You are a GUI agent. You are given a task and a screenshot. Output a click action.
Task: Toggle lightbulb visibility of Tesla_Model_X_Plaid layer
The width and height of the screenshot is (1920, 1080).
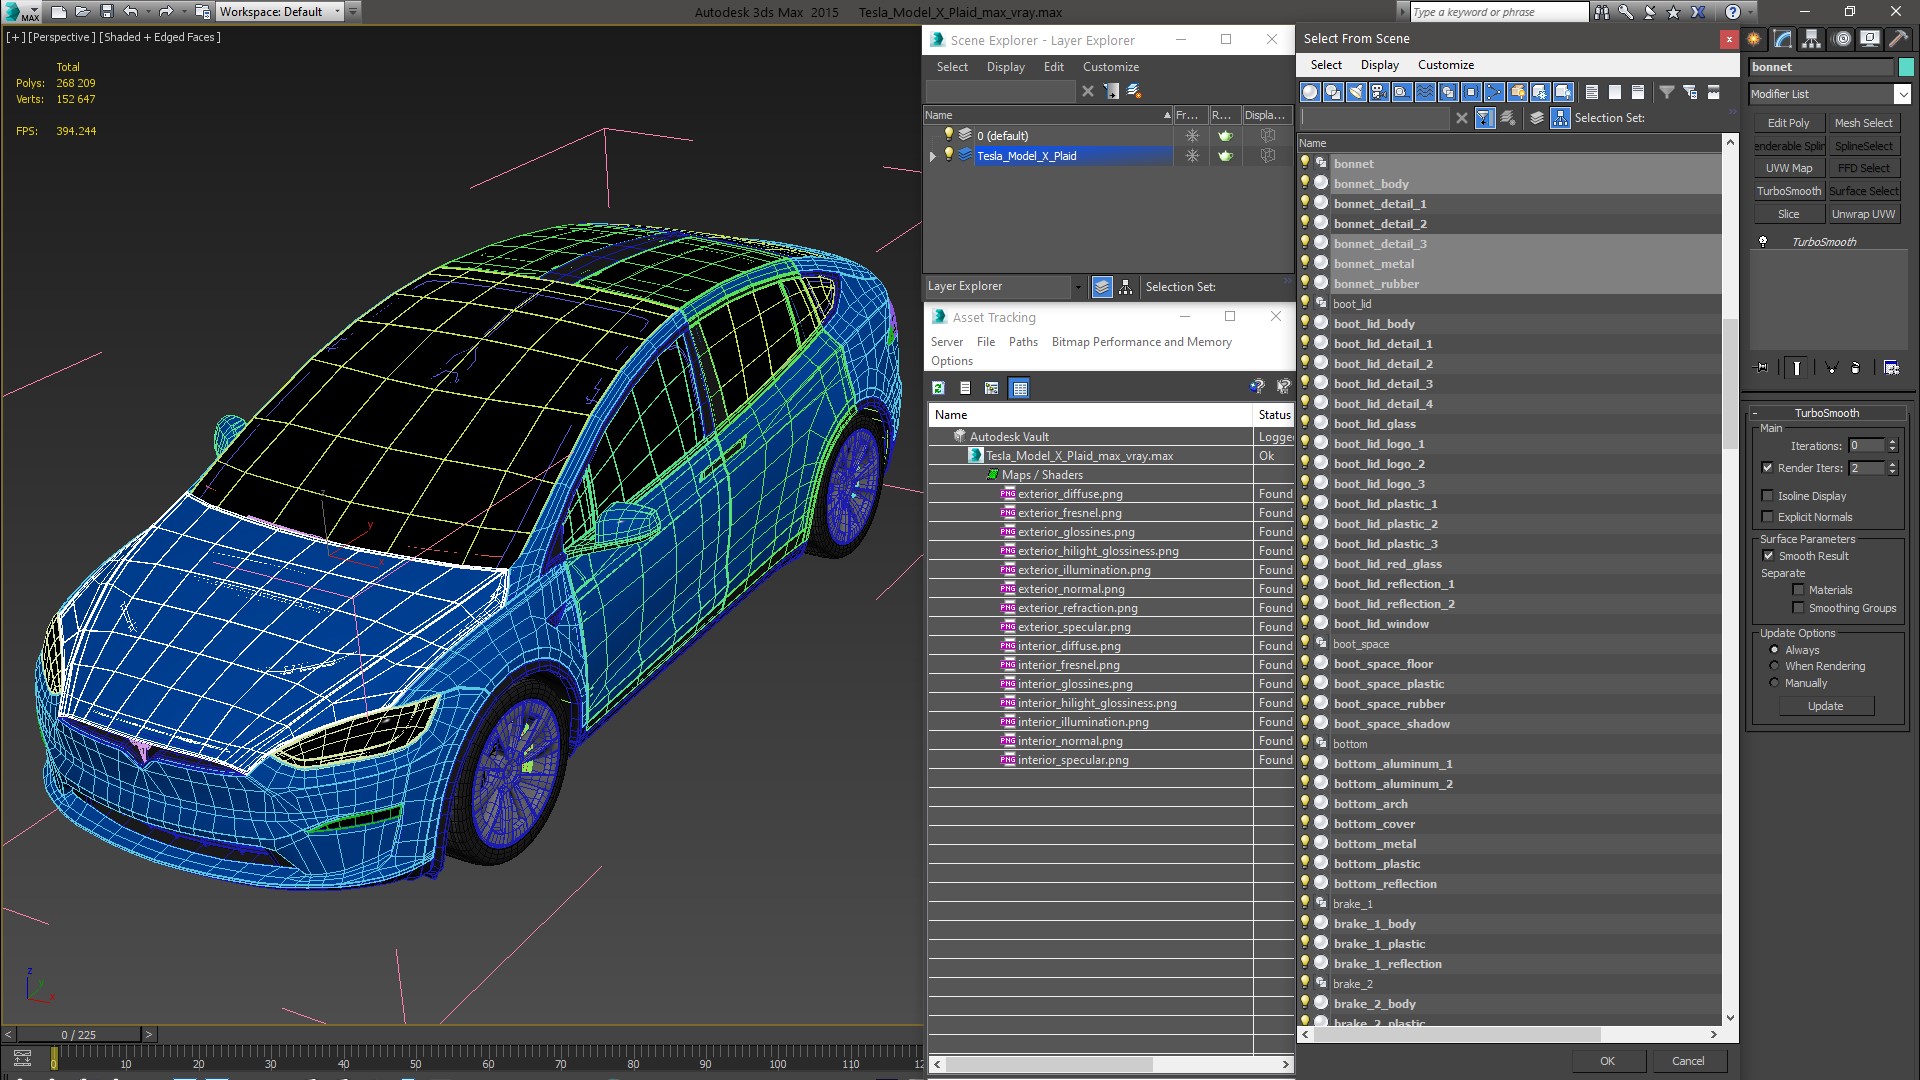(x=949, y=155)
